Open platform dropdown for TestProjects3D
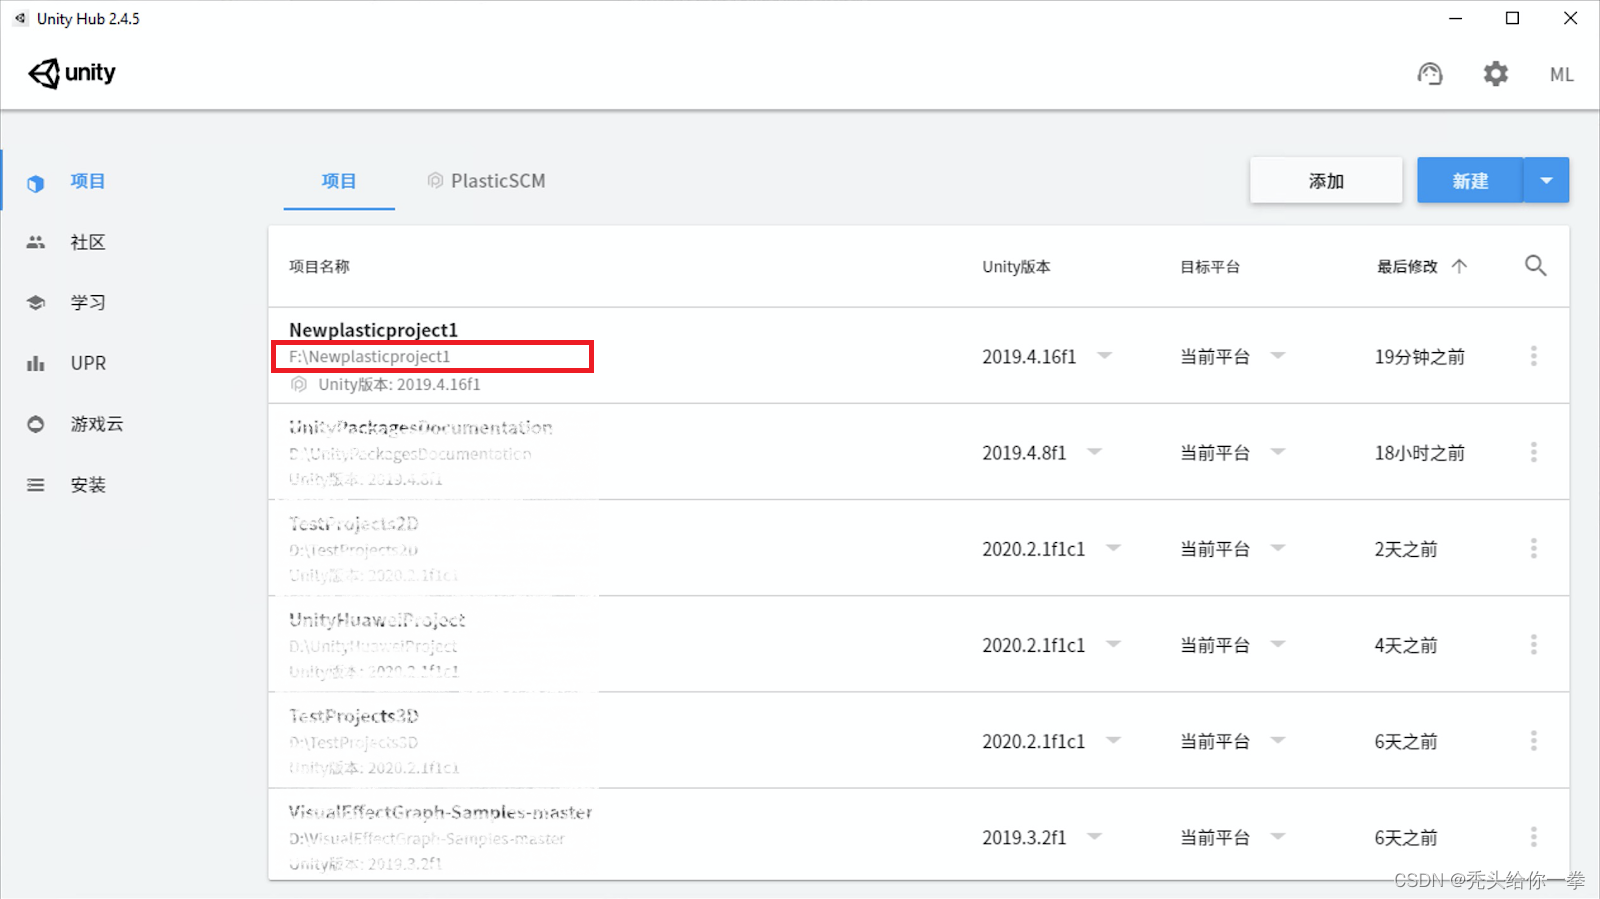 pos(1278,740)
